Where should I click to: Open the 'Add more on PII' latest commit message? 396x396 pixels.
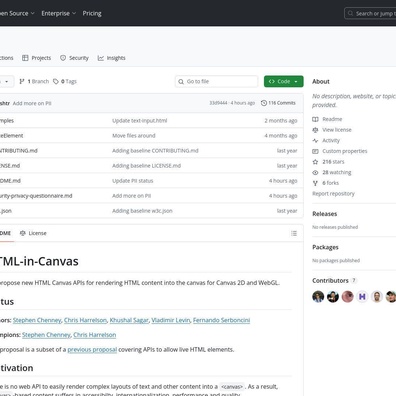pyautogui.click(x=32, y=103)
